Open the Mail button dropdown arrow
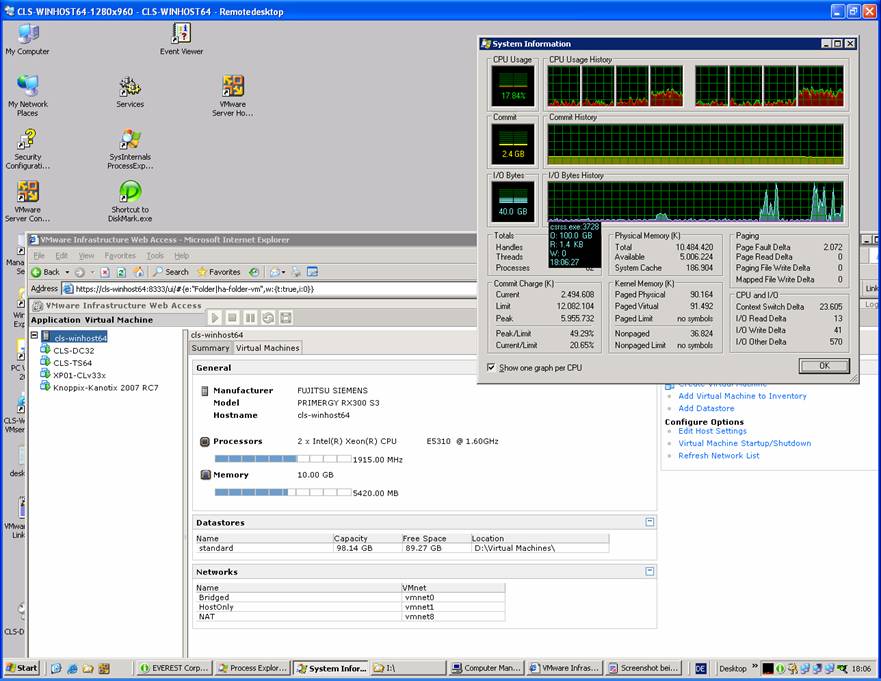Screen dimensions: 881x681 283,272
